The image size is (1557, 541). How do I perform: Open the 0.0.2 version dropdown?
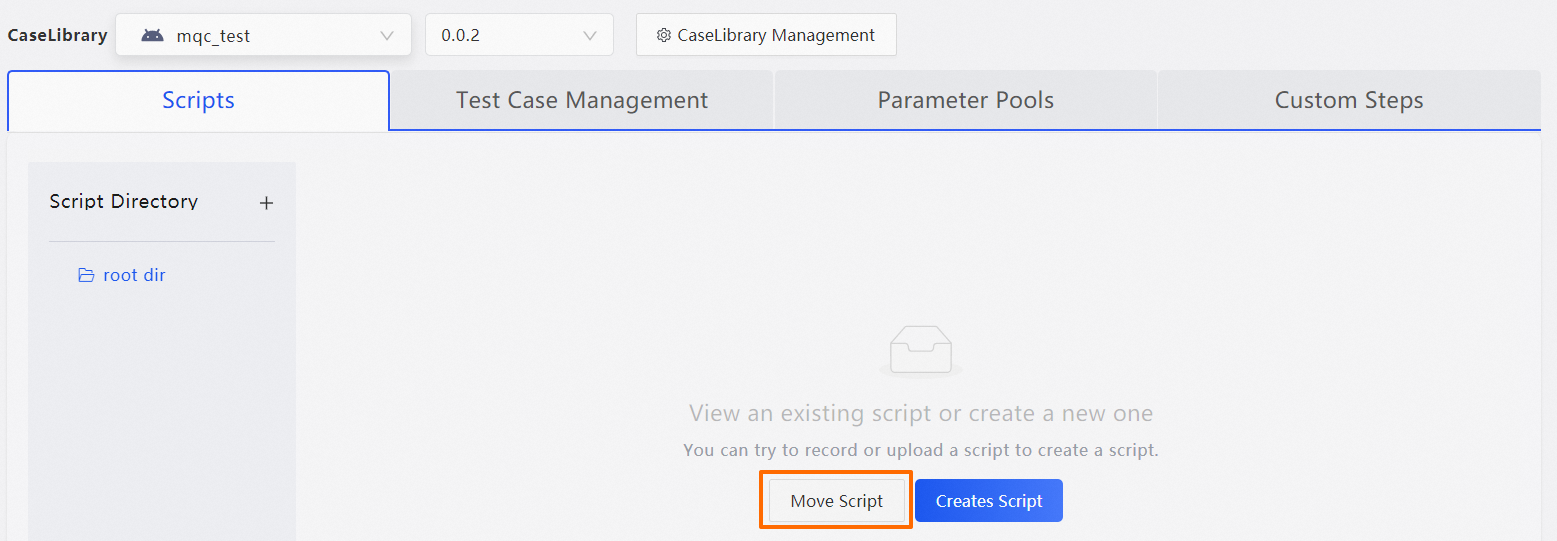pyautogui.click(x=518, y=35)
